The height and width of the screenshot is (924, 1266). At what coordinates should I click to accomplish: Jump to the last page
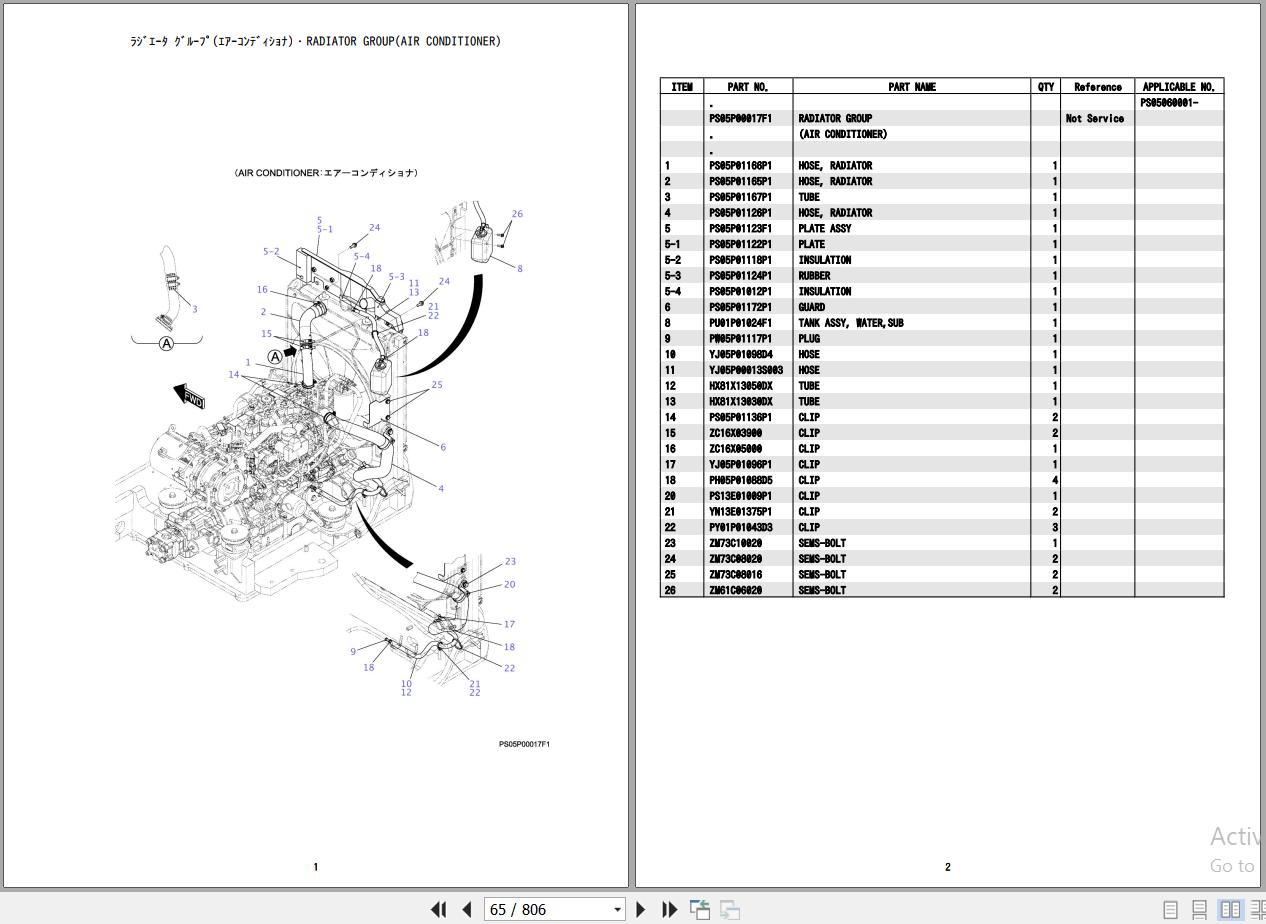point(670,909)
